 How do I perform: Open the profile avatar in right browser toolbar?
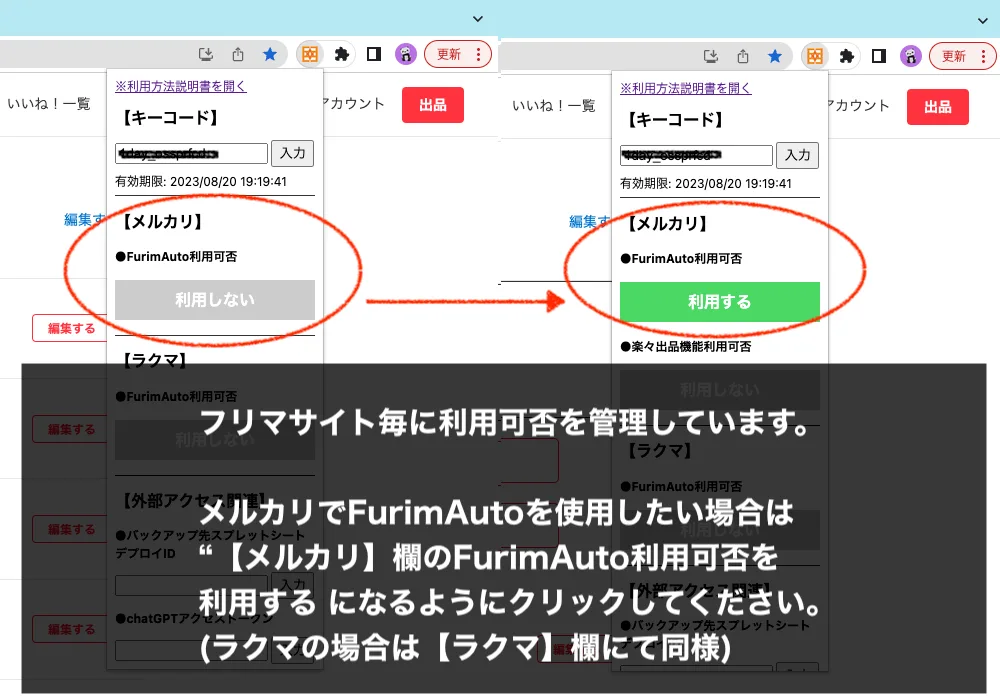(x=911, y=56)
